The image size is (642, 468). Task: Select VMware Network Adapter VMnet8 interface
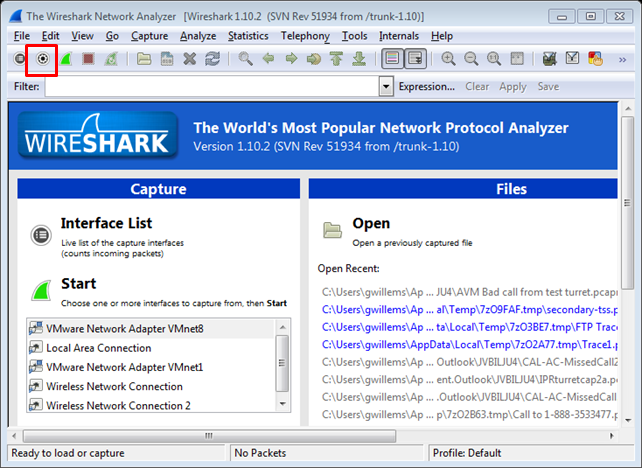tap(151, 329)
